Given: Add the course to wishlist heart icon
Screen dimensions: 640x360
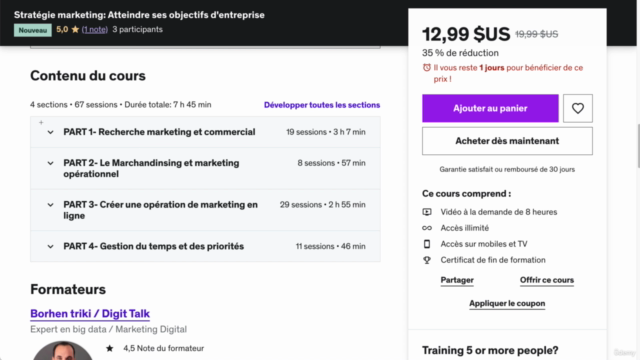Looking at the screenshot, I should coord(578,109).
